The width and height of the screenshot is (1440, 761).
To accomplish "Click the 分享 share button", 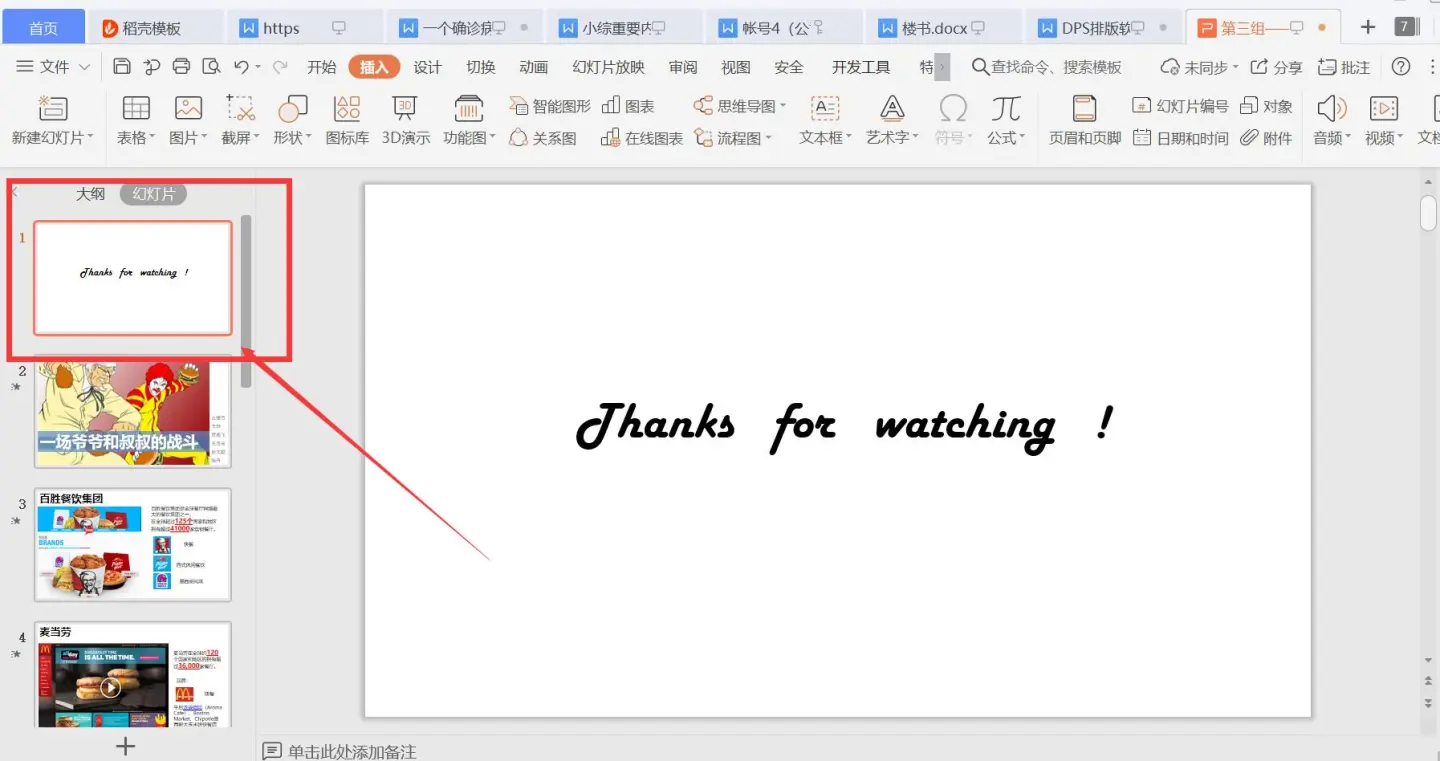I will point(1277,67).
